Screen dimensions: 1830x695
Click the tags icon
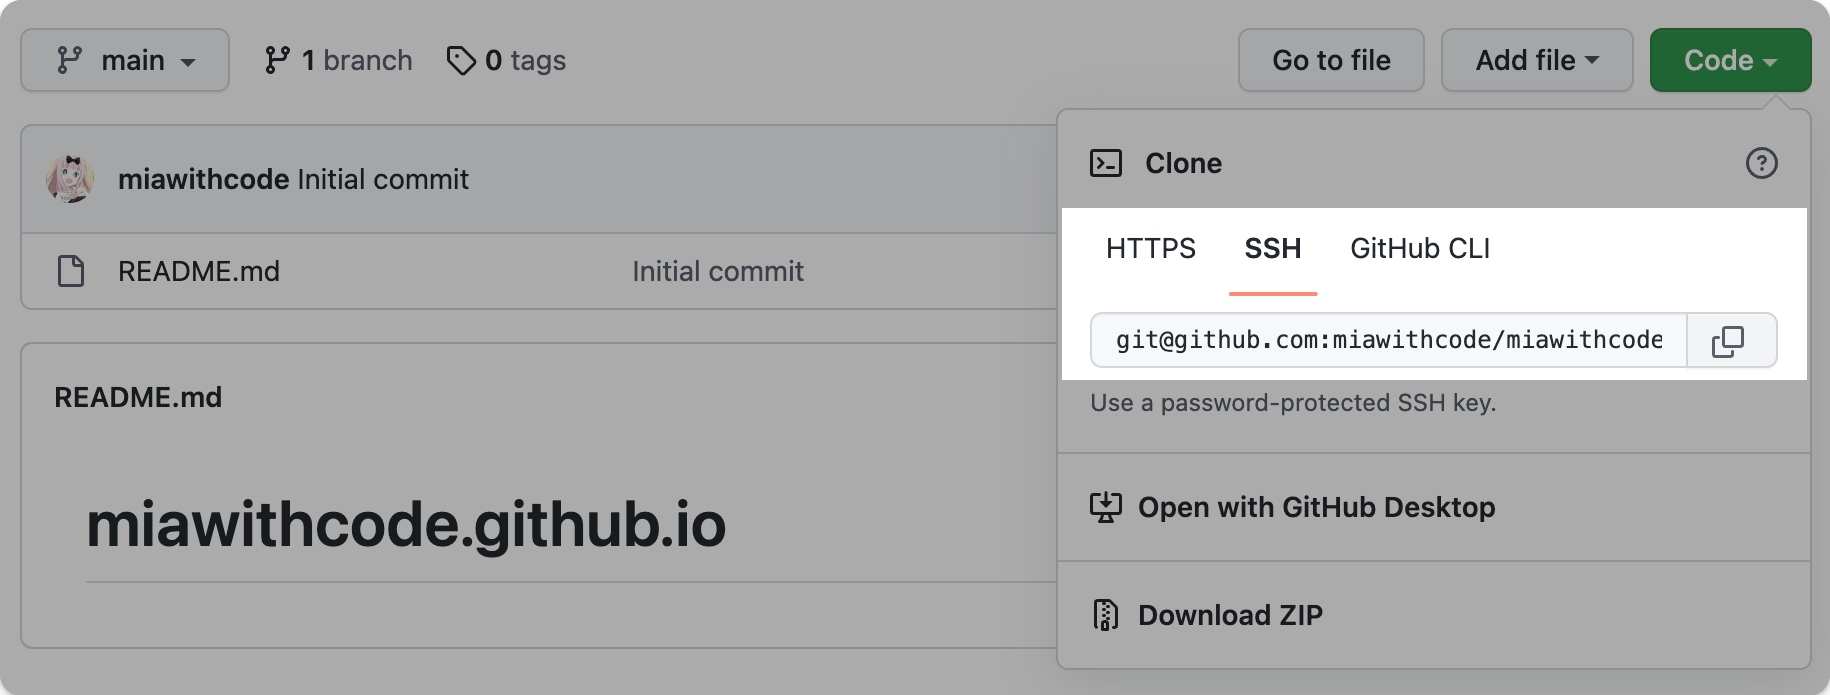pos(461,60)
